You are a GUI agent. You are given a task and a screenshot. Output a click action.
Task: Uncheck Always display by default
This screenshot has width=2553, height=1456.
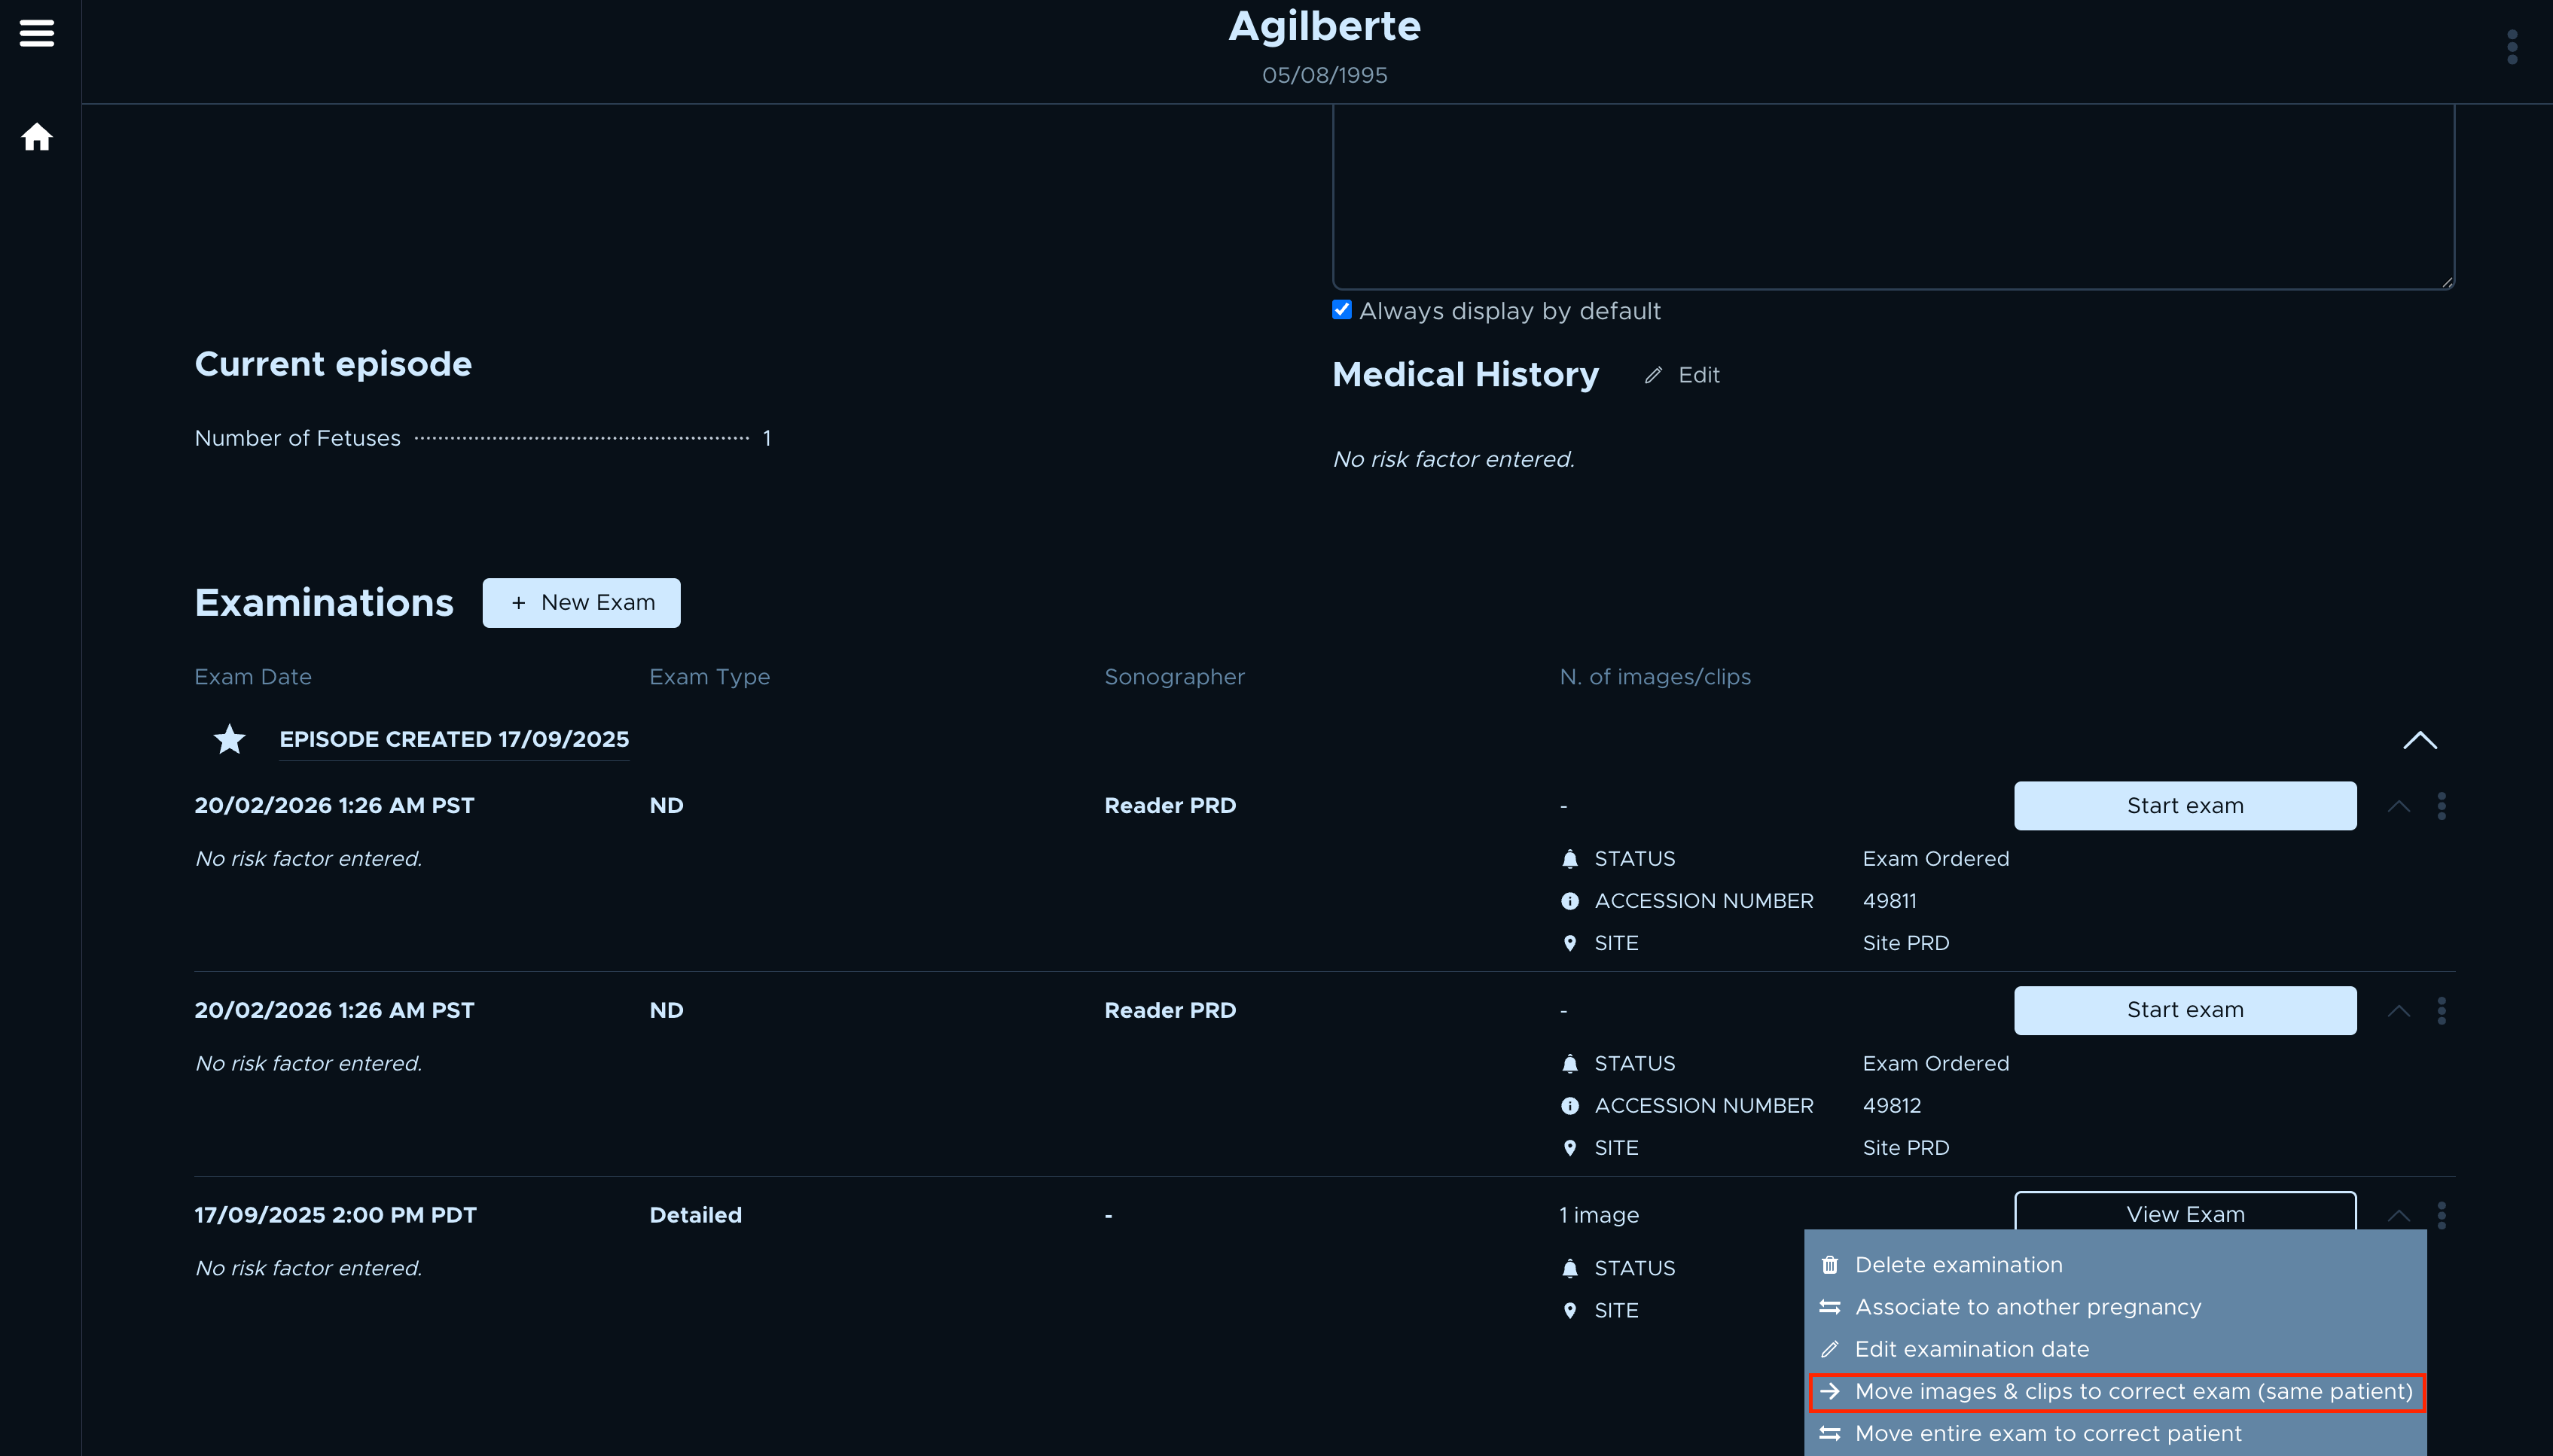point(1342,310)
